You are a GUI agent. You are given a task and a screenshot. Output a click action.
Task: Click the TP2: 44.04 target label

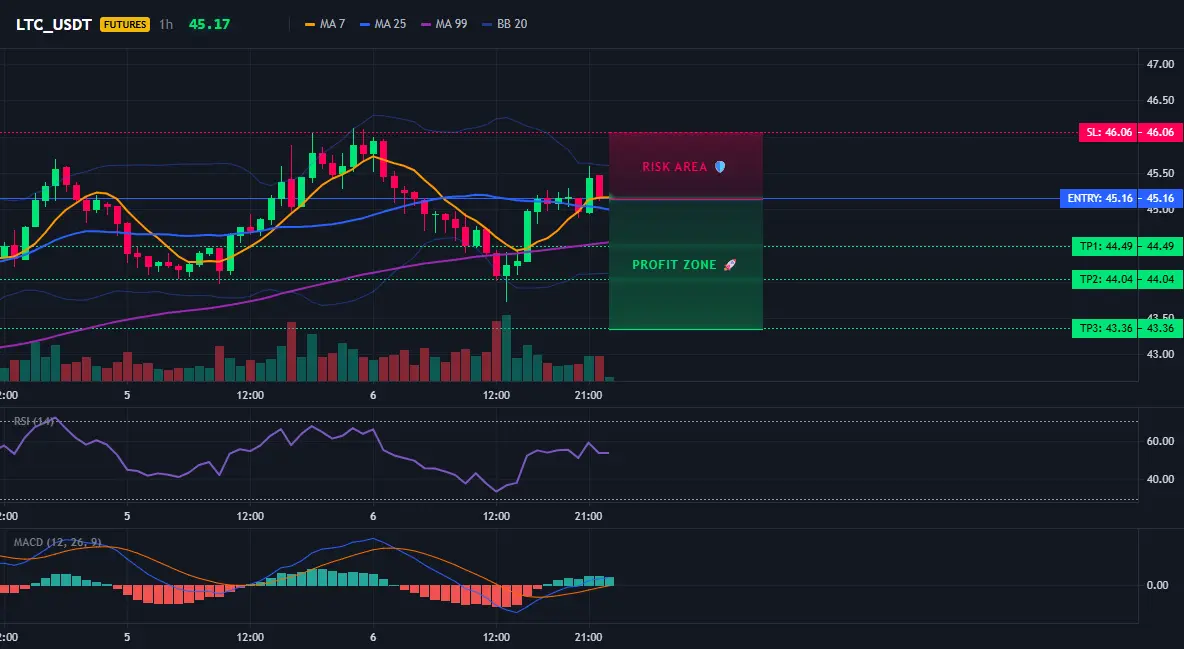click(1104, 280)
